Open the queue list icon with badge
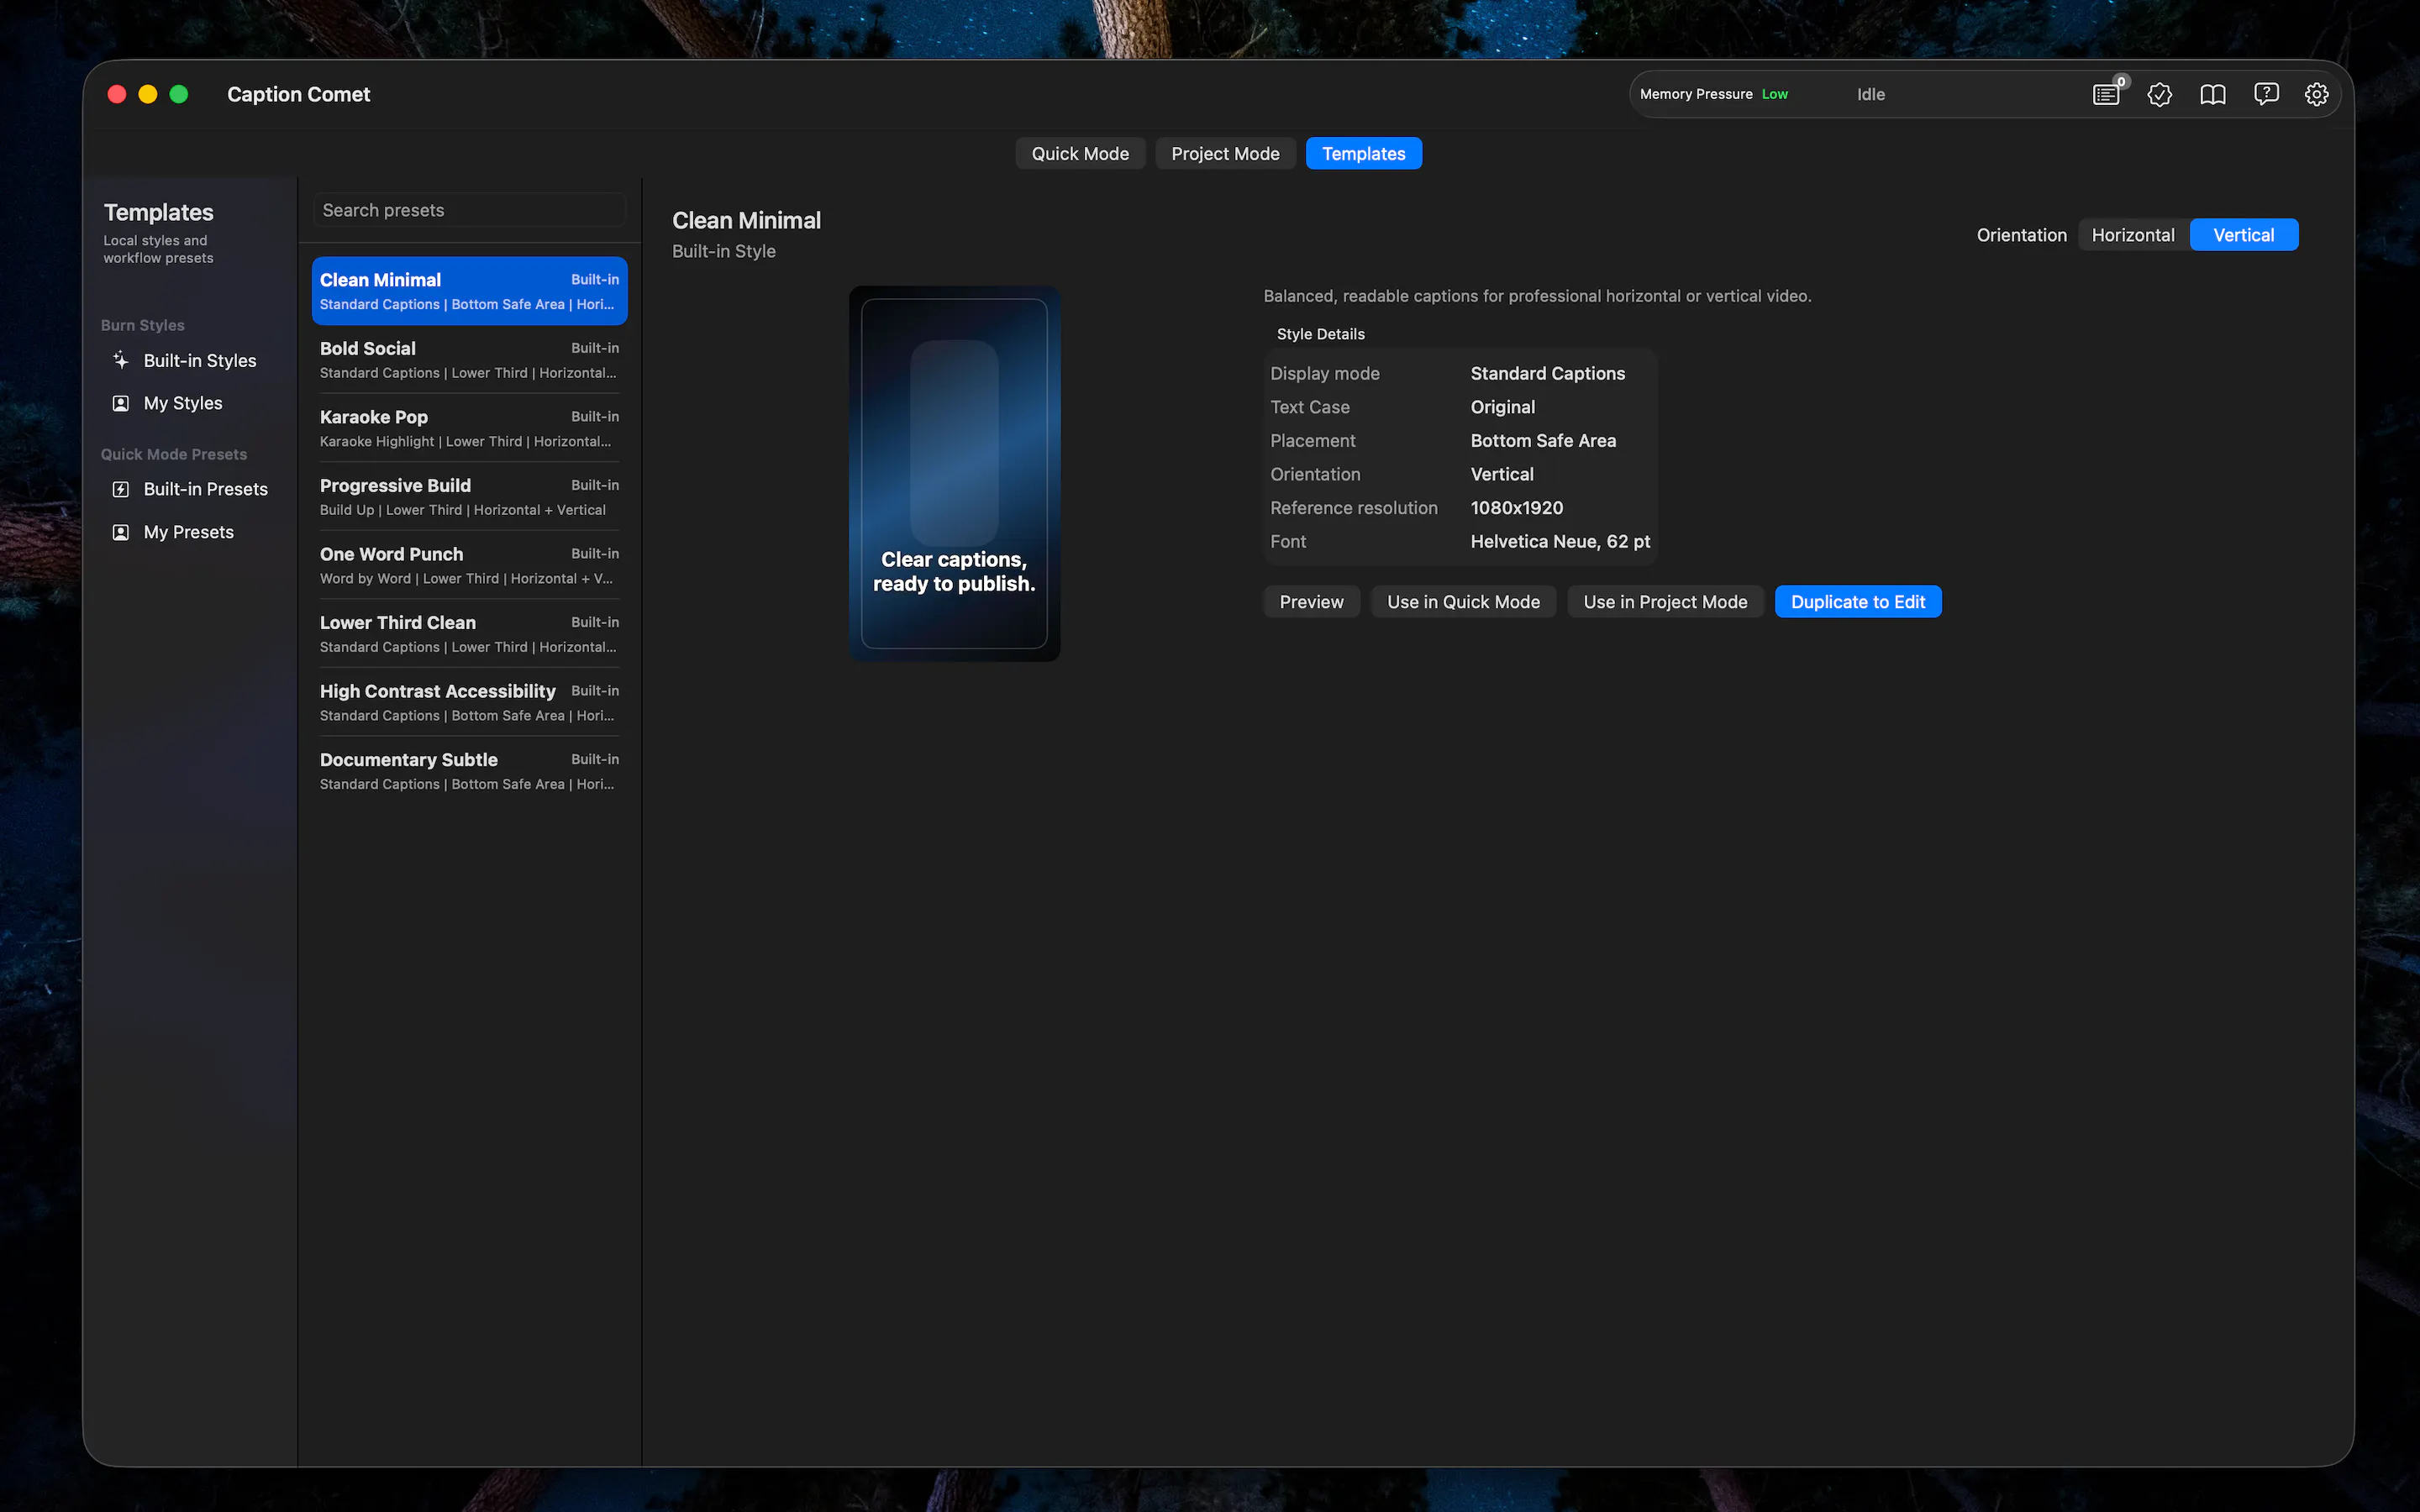 (x=2106, y=94)
